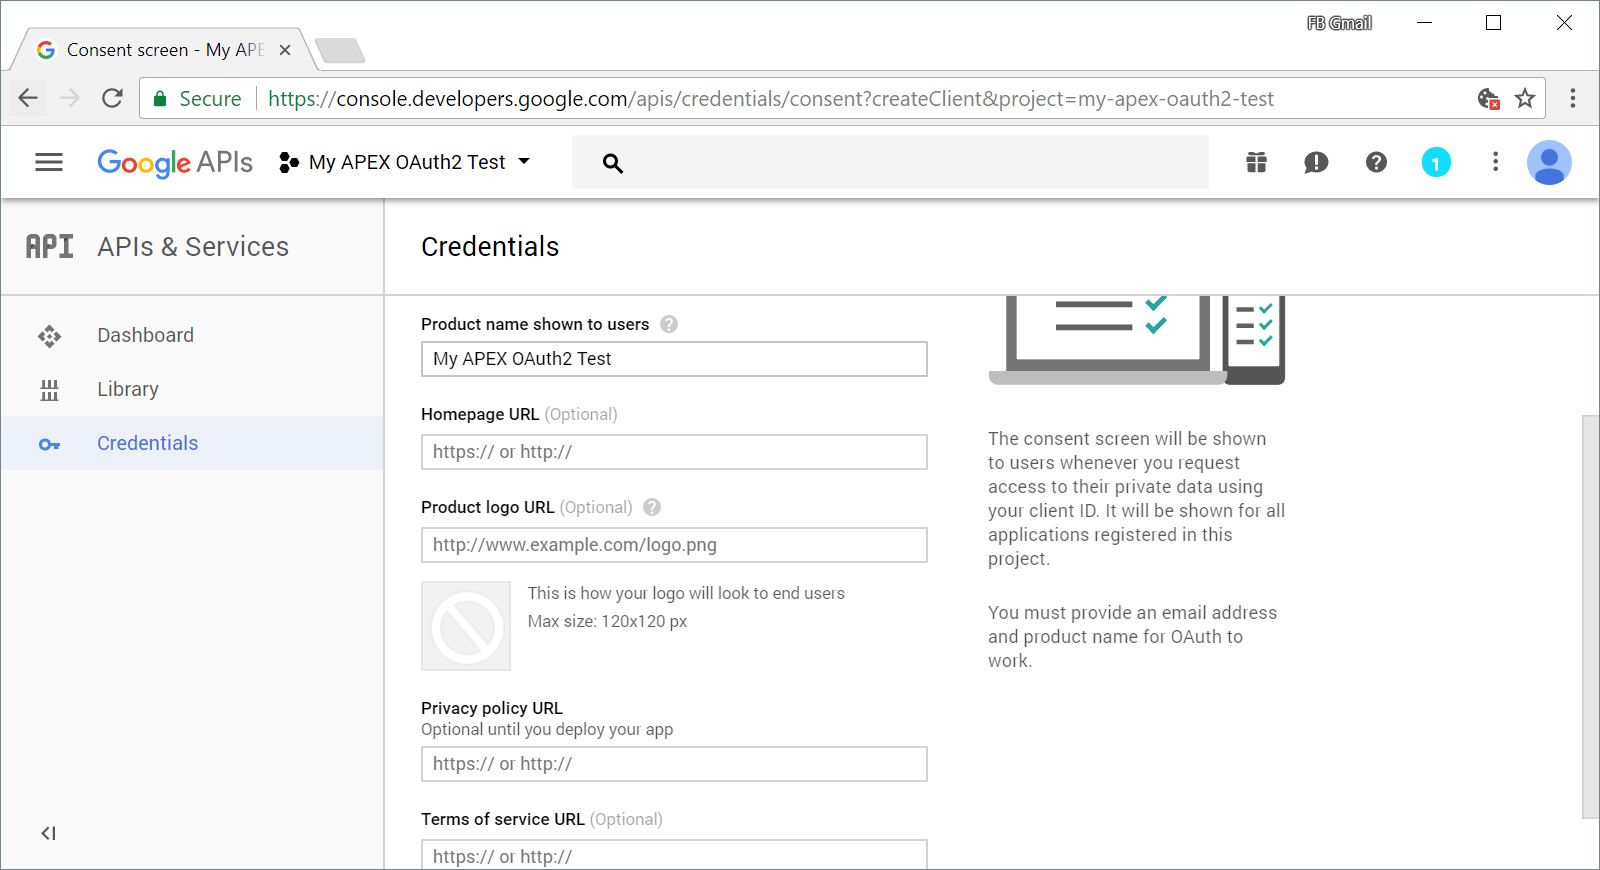1600x870 pixels.
Task: Focus the Terms of service URL field
Action: pyautogui.click(x=674, y=855)
